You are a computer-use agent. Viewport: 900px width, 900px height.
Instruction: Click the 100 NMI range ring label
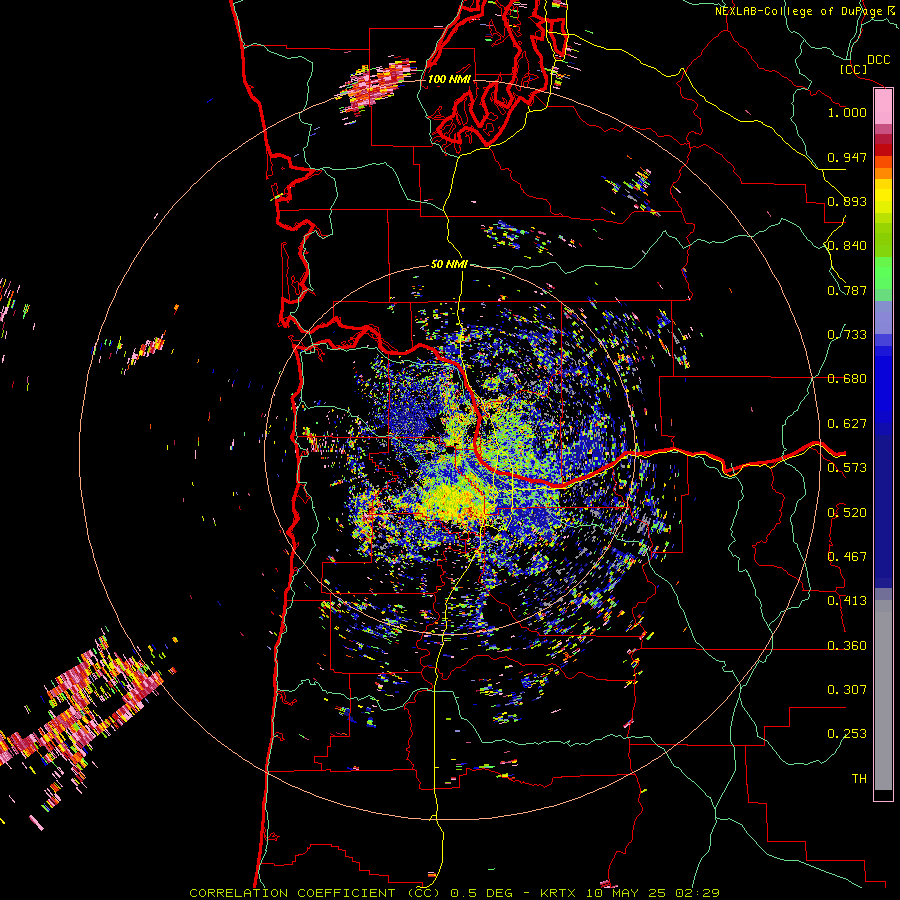449,79
